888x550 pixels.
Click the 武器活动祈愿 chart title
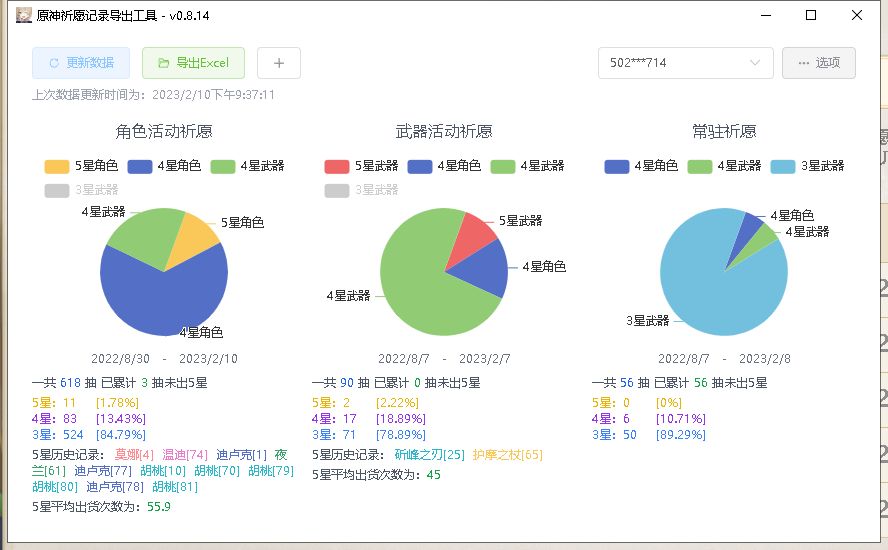[444, 131]
